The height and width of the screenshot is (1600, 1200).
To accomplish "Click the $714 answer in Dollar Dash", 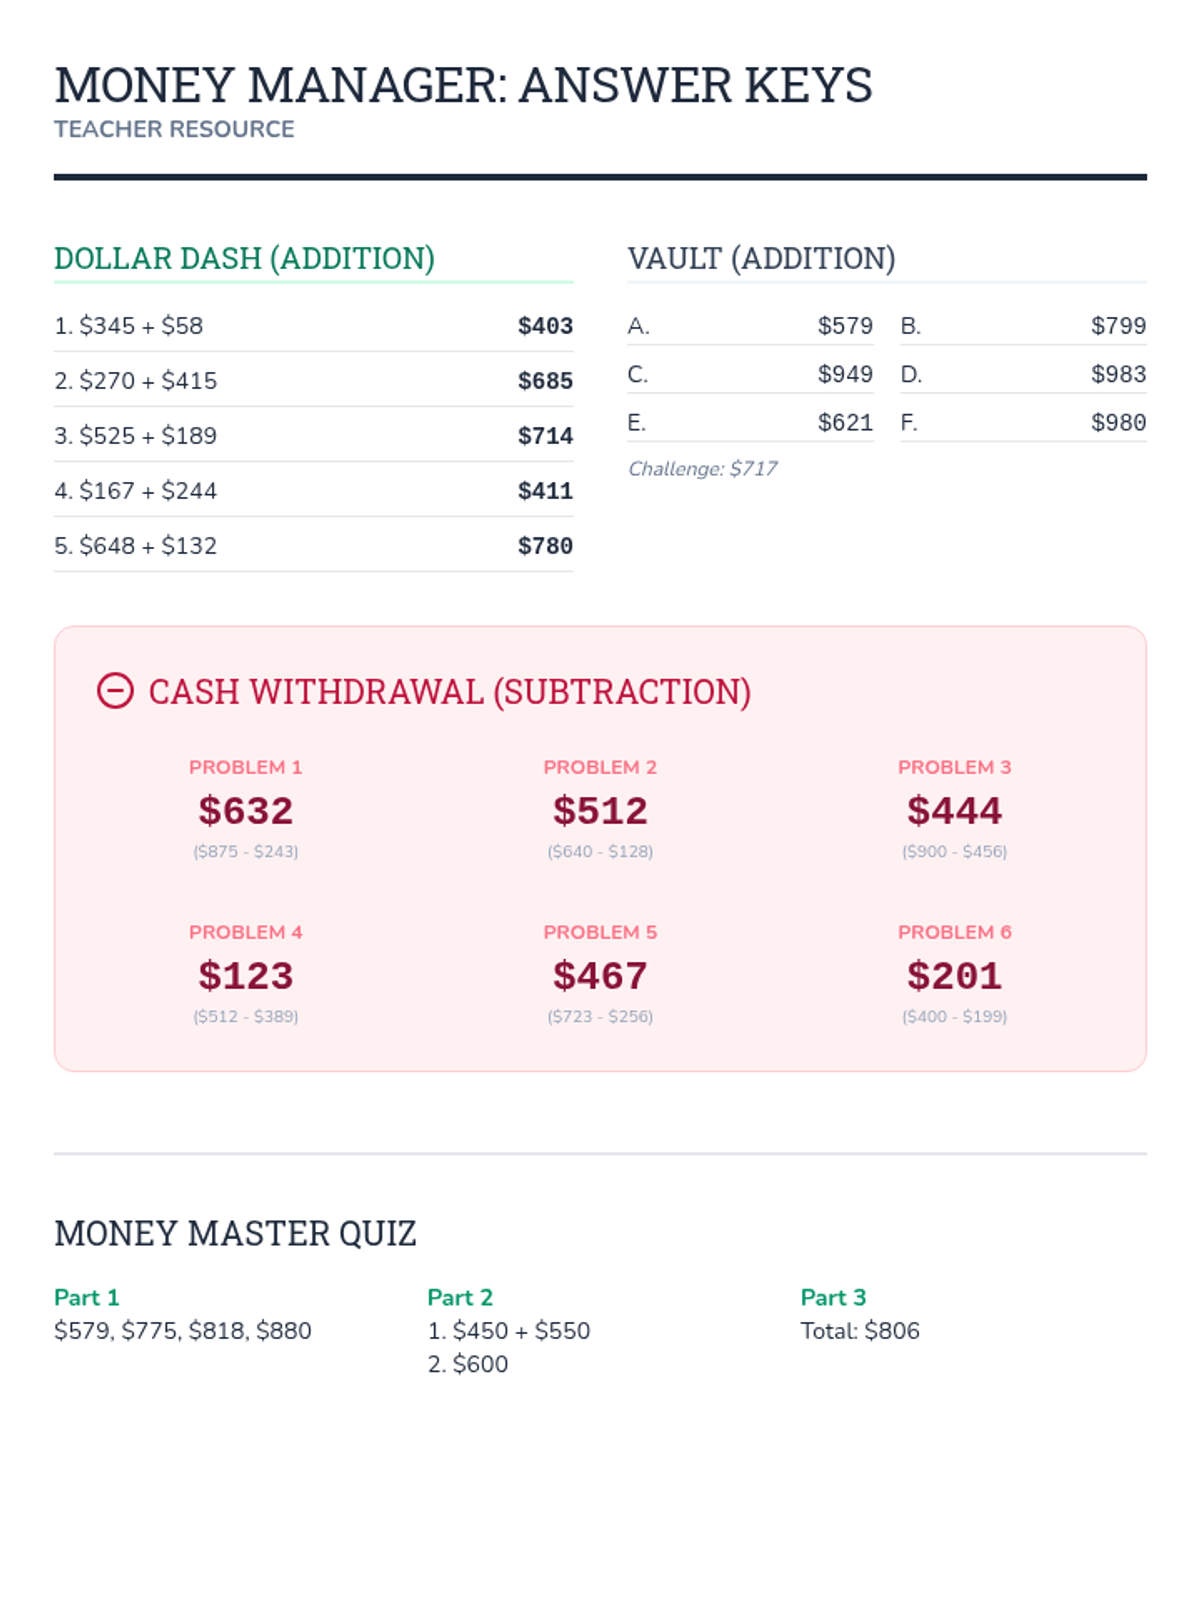I will 545,436.
